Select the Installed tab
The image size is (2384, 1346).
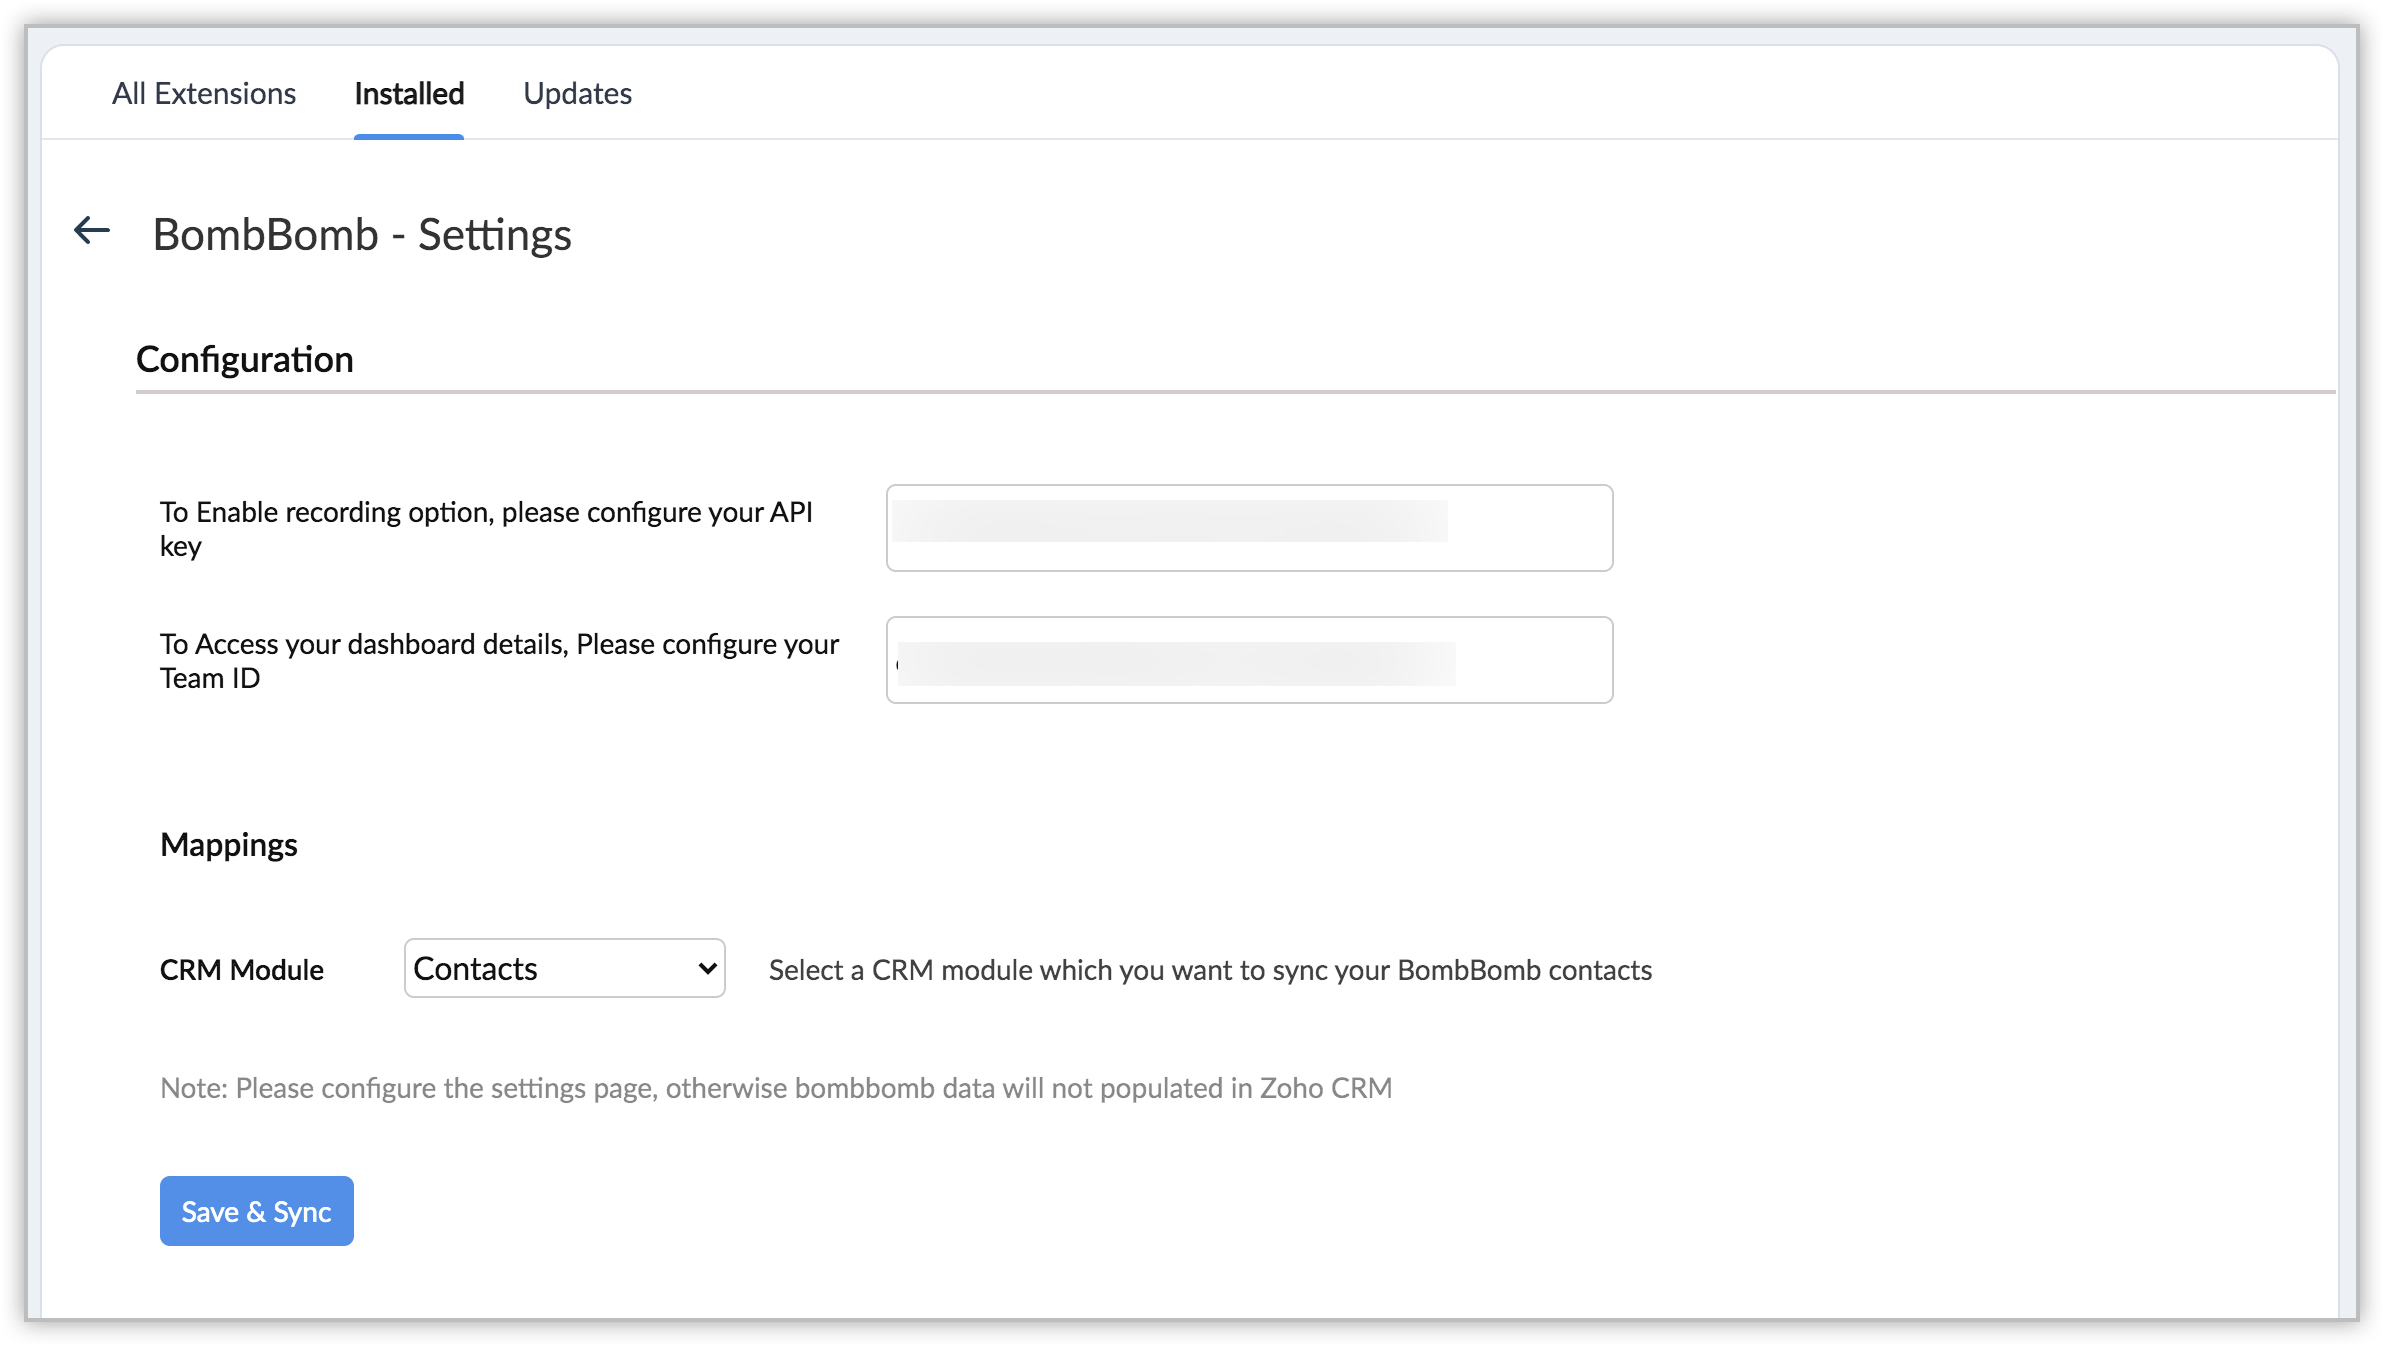coord(409,94)
